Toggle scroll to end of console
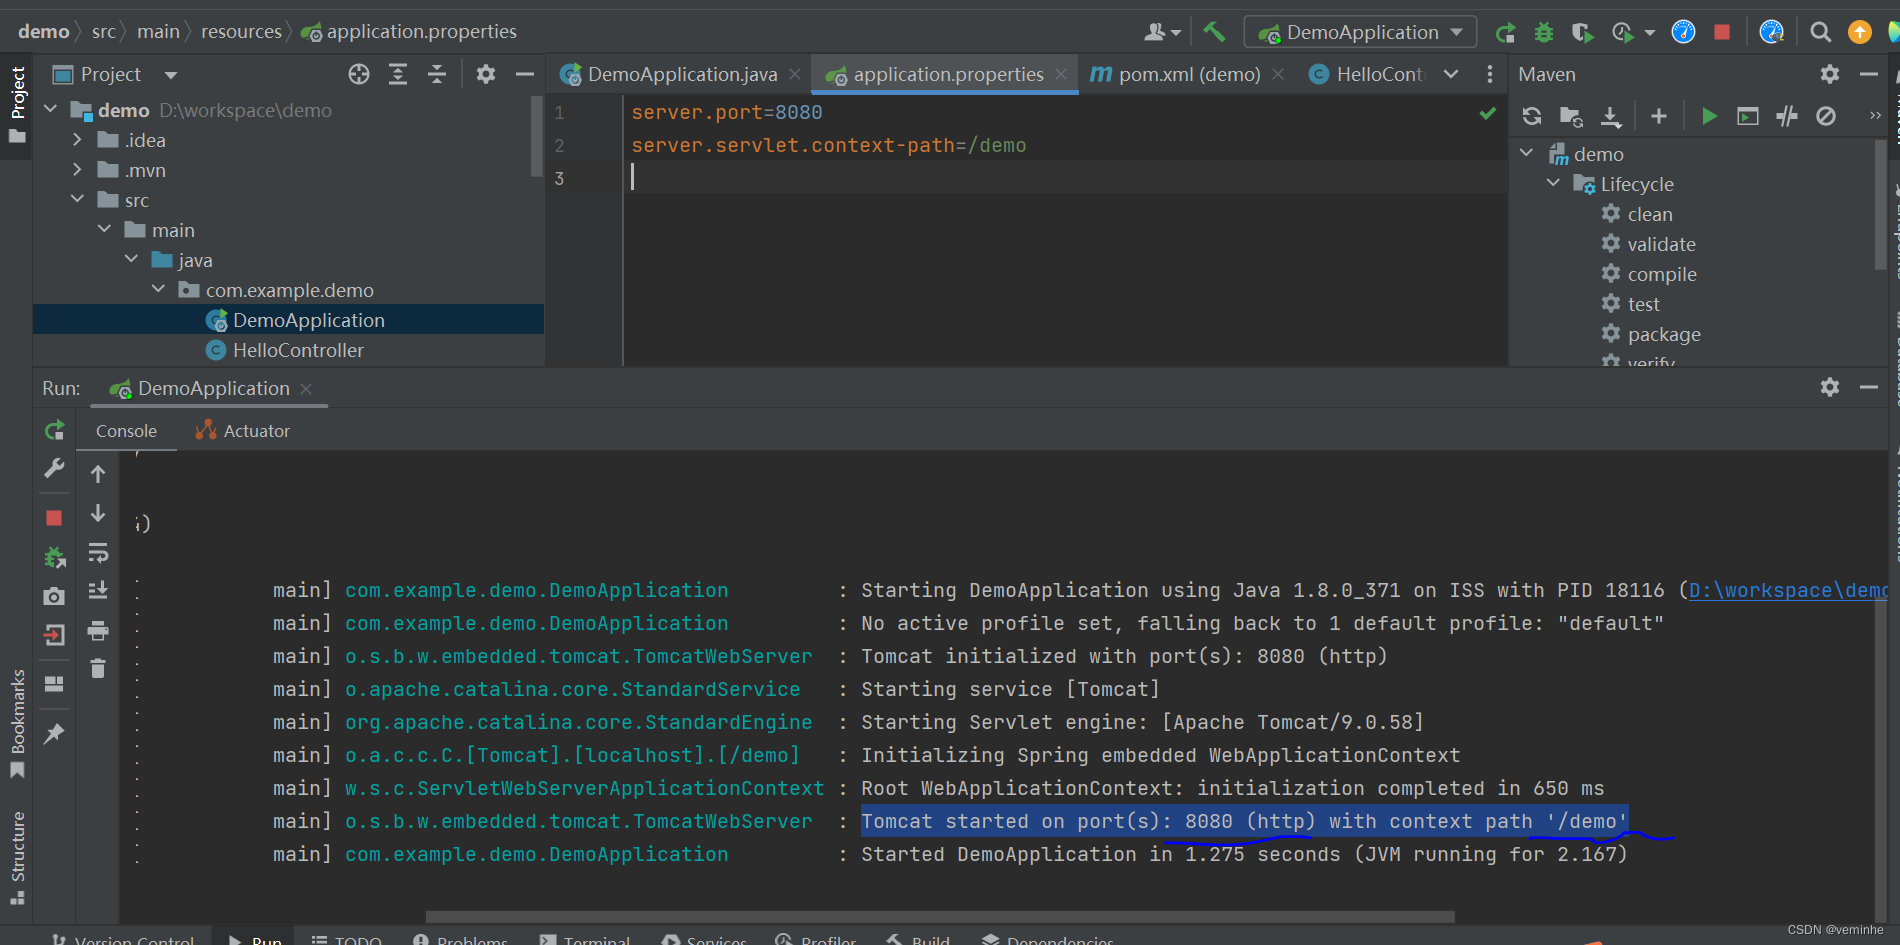The height and width of the screenshot is (945, 1900). 98,590
